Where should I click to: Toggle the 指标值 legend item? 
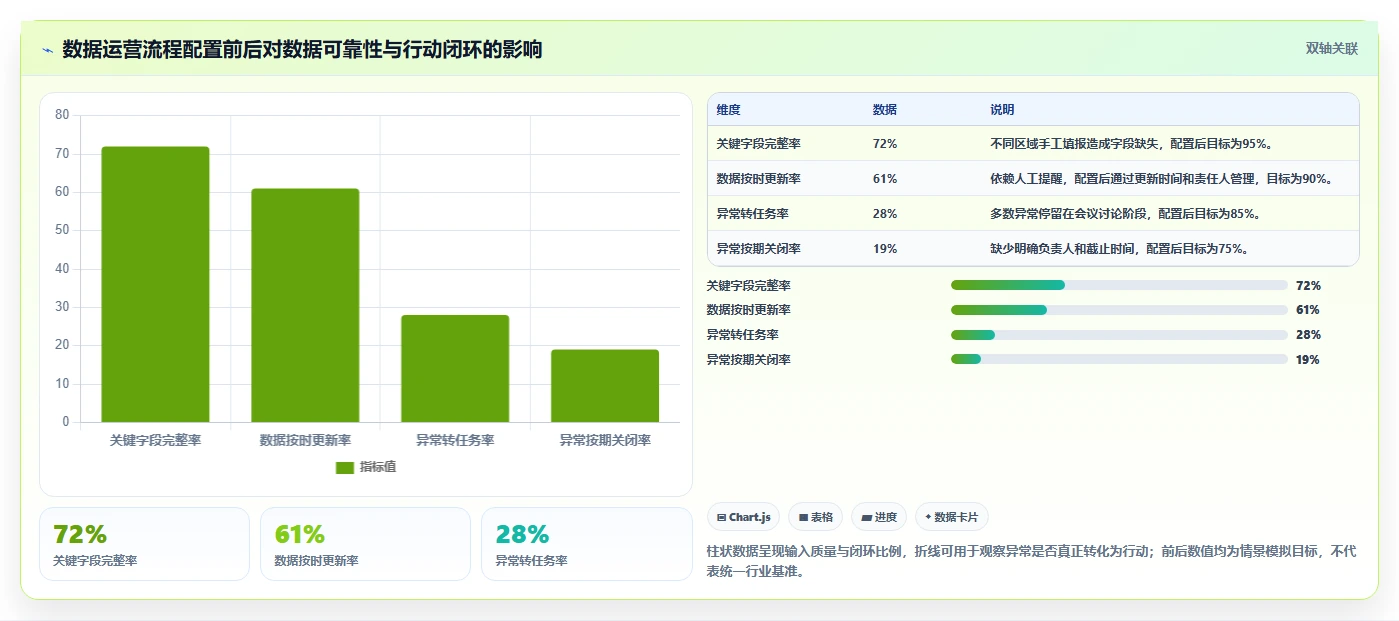[366, 467]
